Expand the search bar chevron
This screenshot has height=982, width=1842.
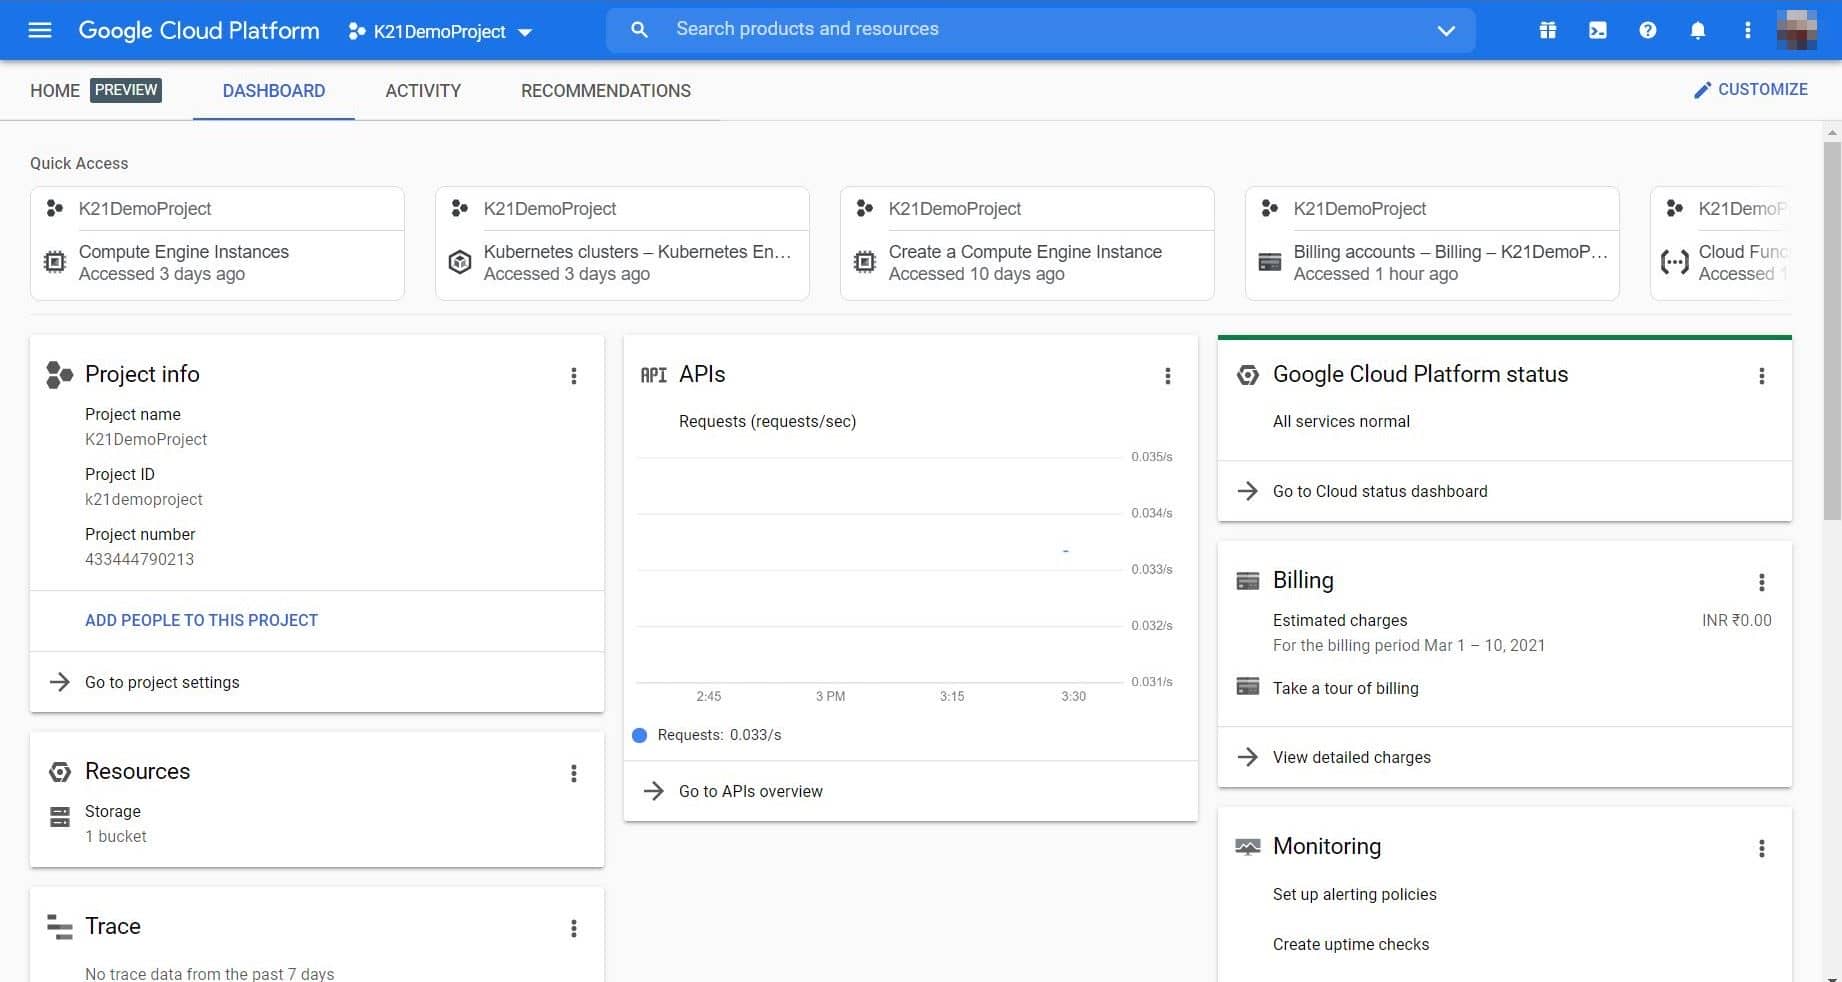point(1446,31)
